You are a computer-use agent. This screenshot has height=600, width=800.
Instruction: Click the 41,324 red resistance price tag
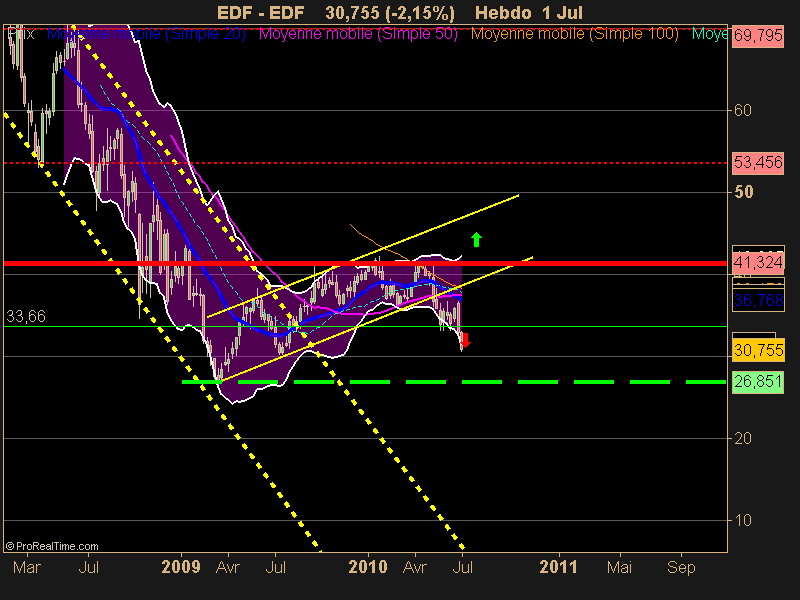(x=758, y=262)
